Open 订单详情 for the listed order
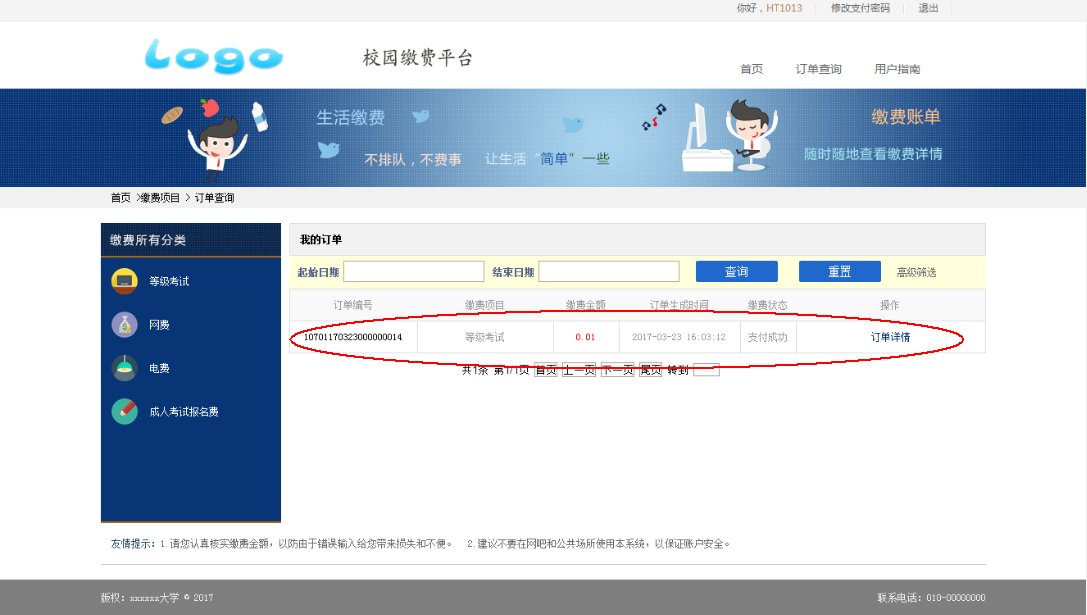This screenshot has width=1087, height=615. [x=890, y=337]
